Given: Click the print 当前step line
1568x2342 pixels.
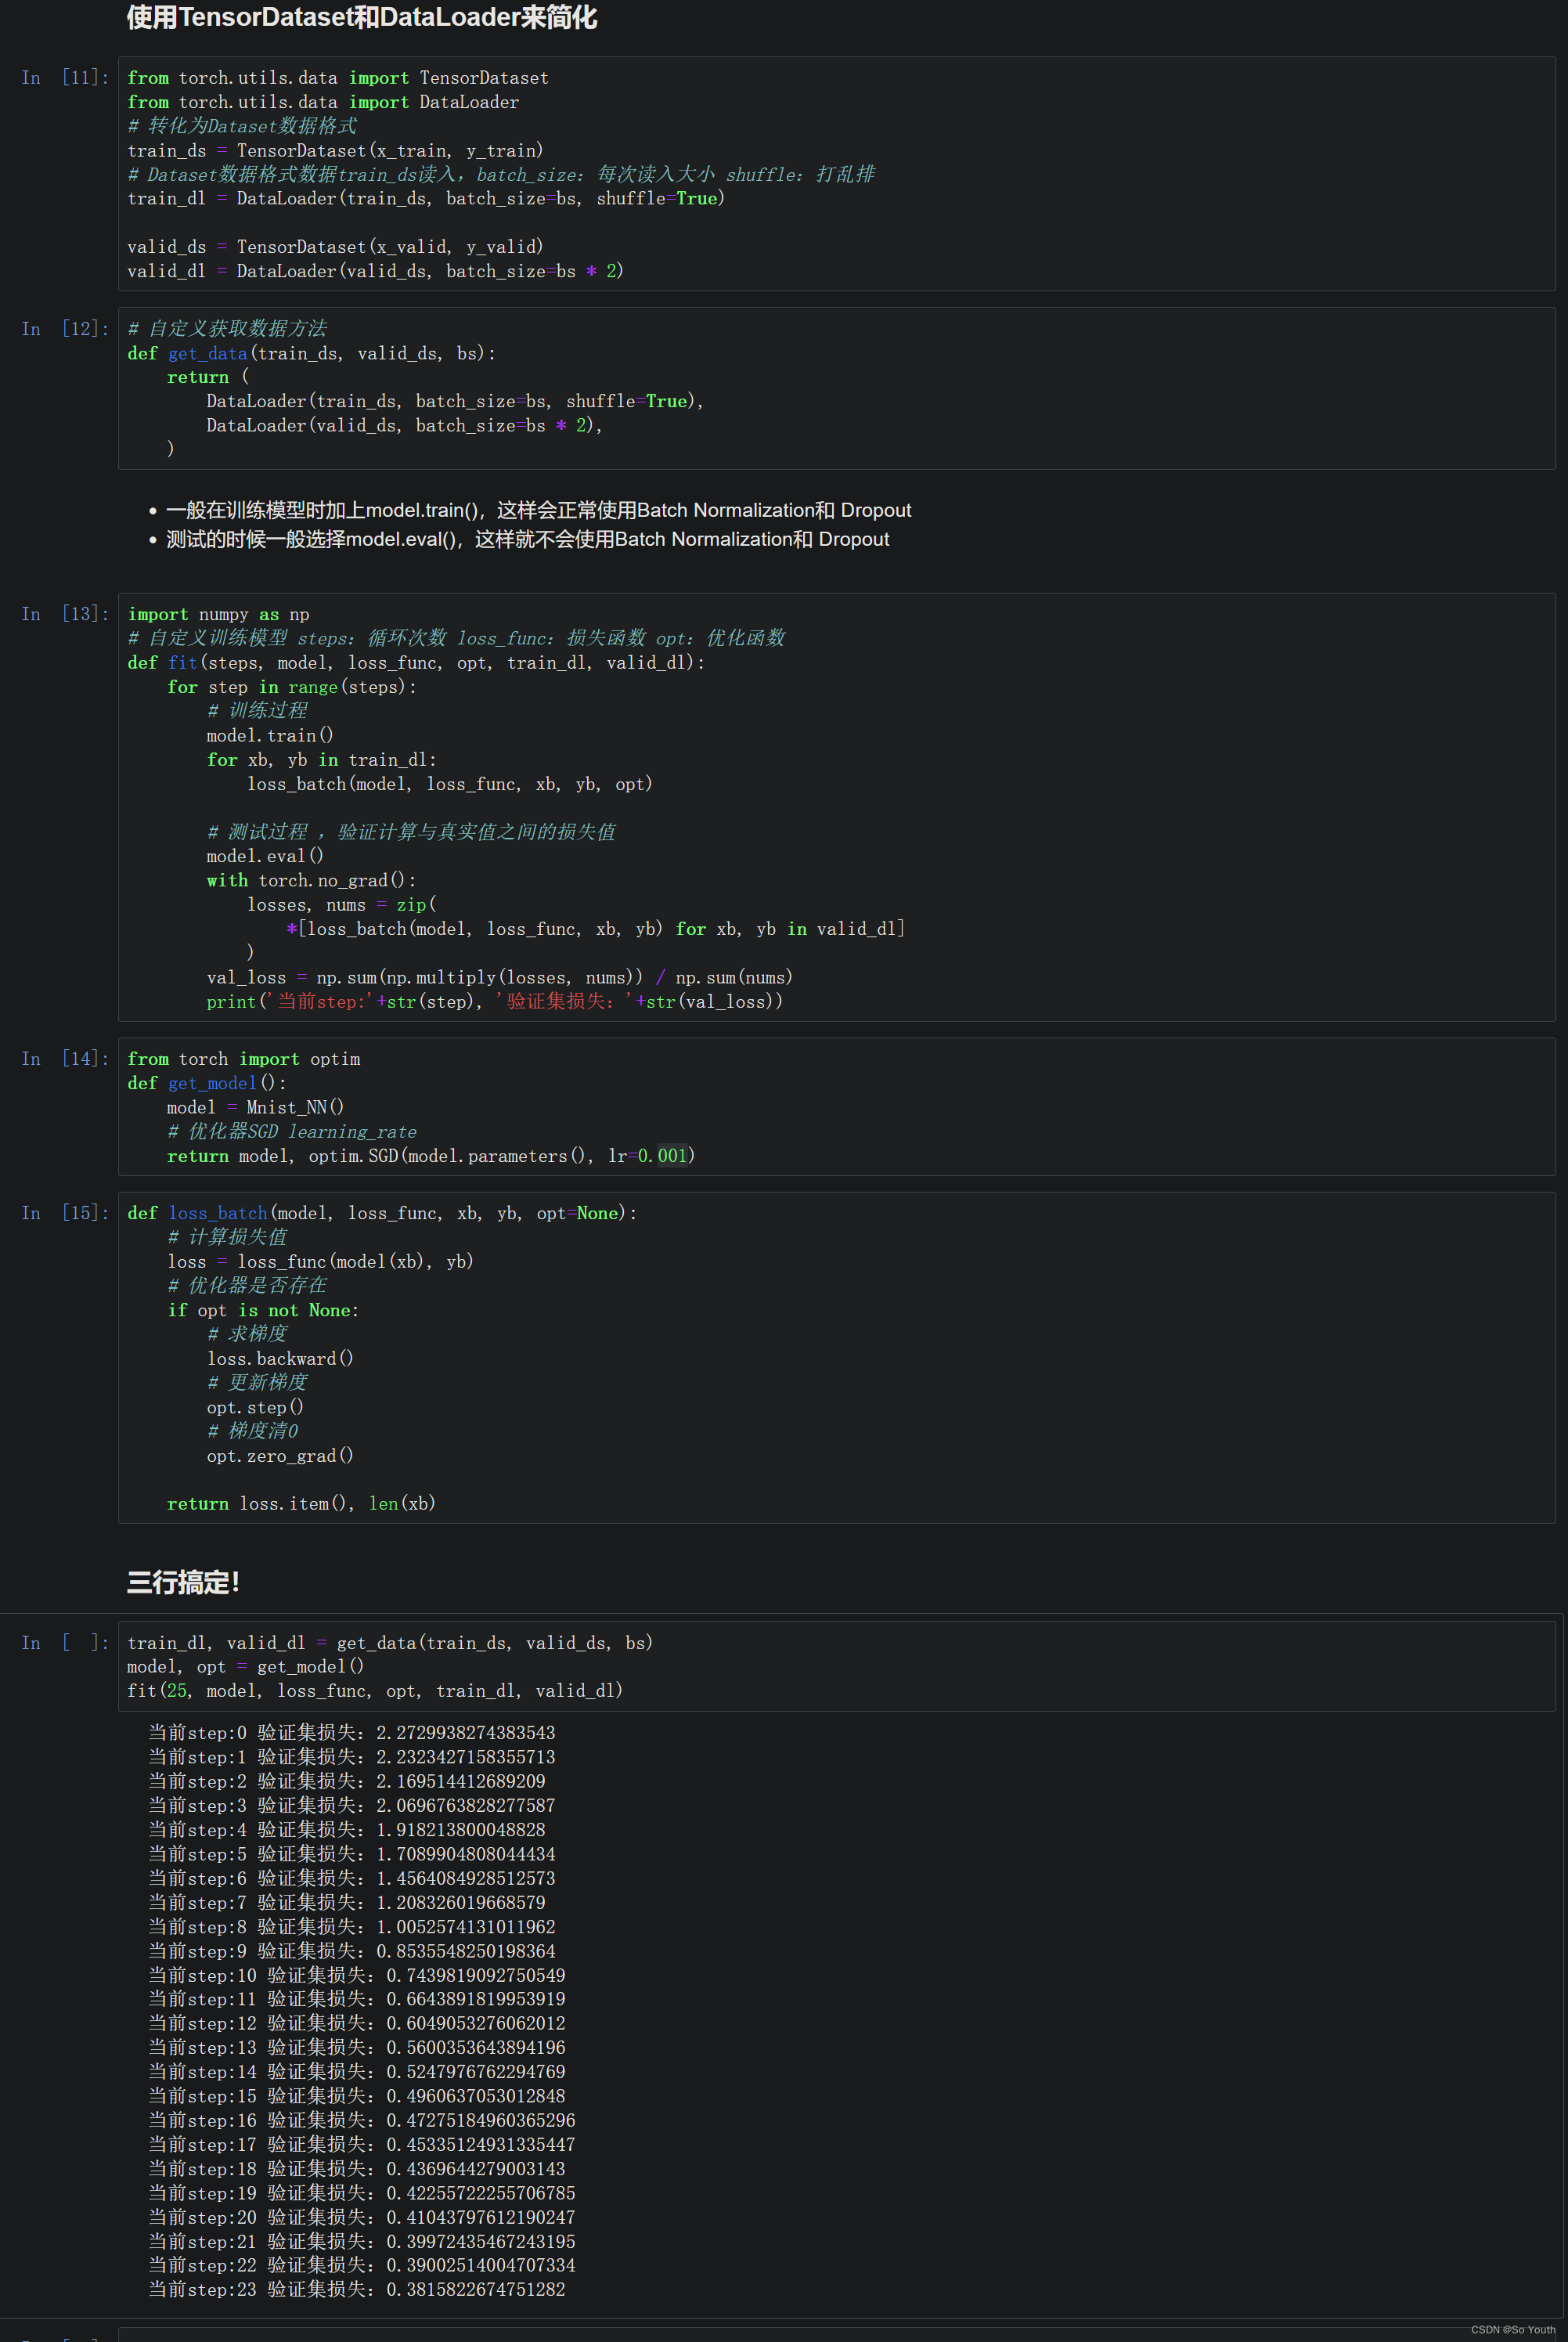Looking at the screenshot, I should click(x=495, y=1001).
